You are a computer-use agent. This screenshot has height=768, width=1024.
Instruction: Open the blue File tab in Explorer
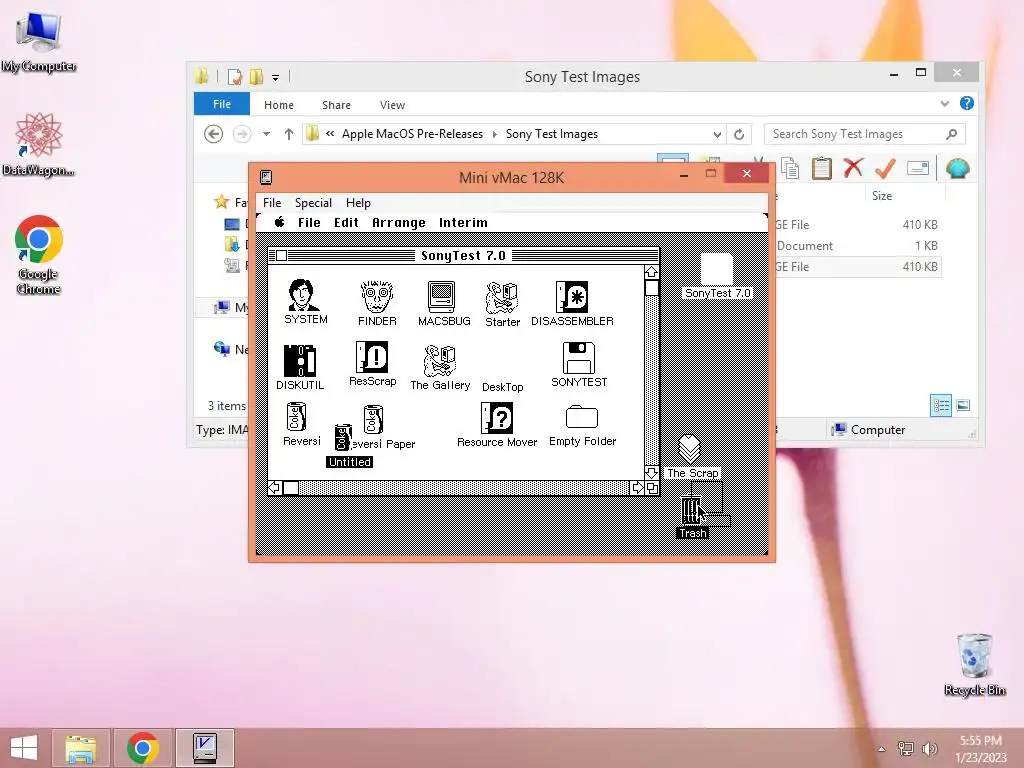[222, 104]
